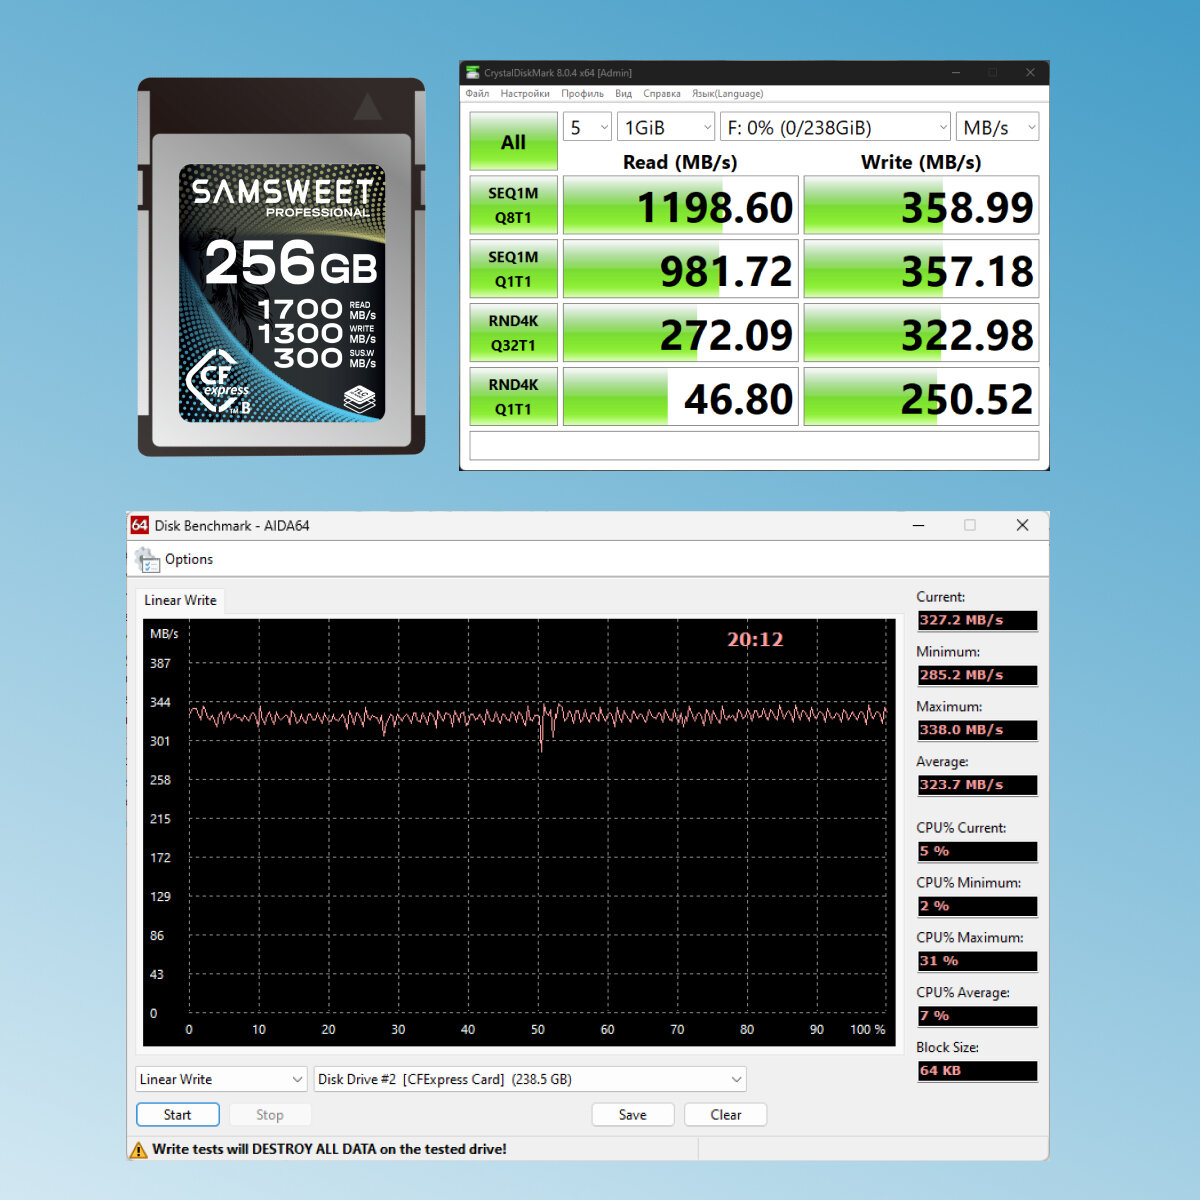Open the Профиль menu
The height and width of the screenshot is (1200, 1200).
click(582, 94)
